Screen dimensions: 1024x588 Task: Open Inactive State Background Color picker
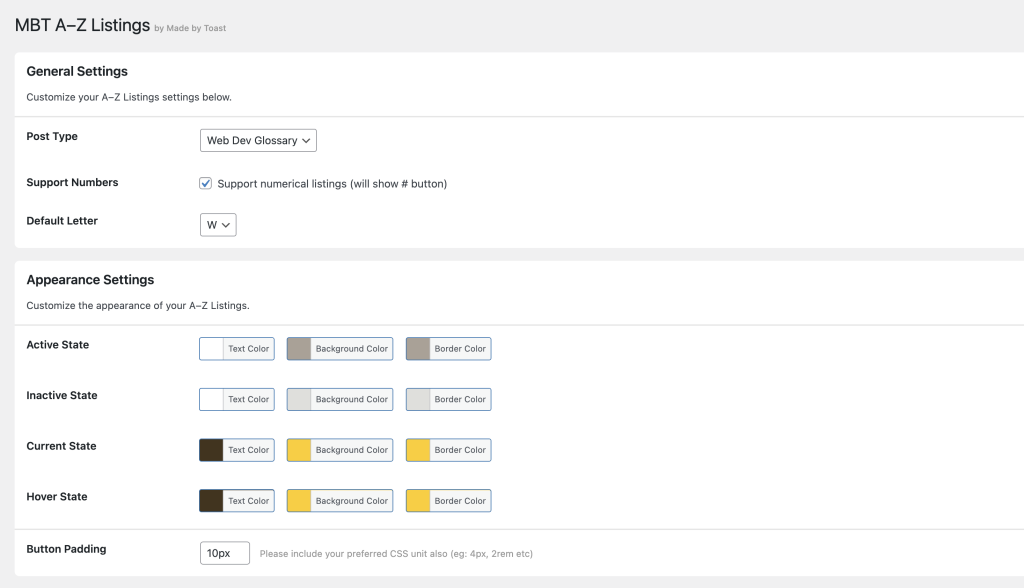tap(340, 400)
